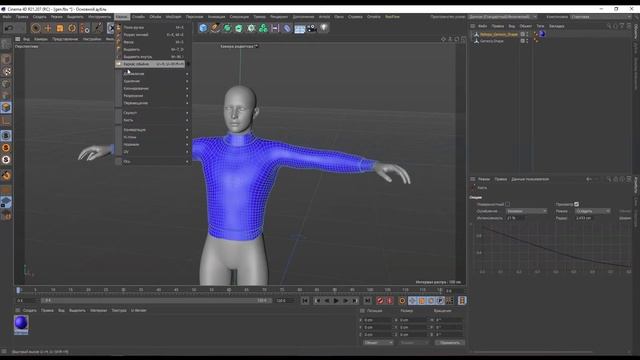Toggle the Autokeying button

pos(390,301)
